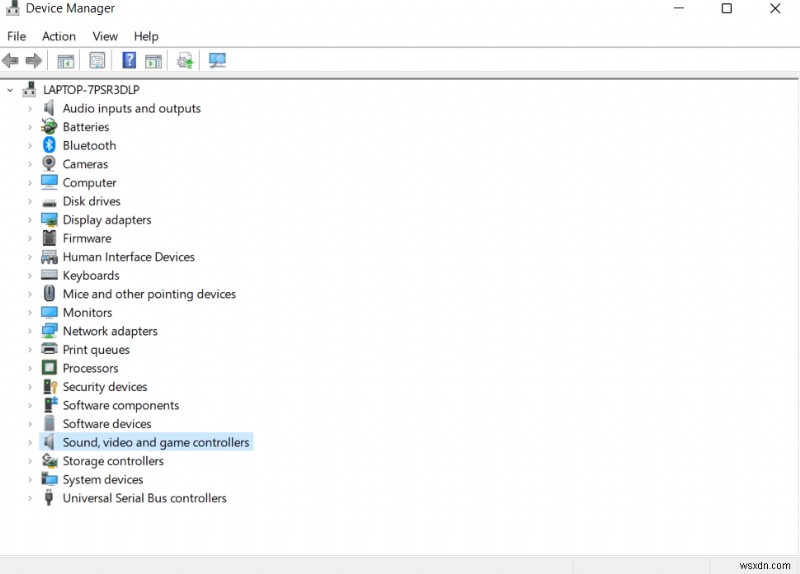Open the File menu
The width and height of the screenshot is (800, 574).
click(16, 36)
